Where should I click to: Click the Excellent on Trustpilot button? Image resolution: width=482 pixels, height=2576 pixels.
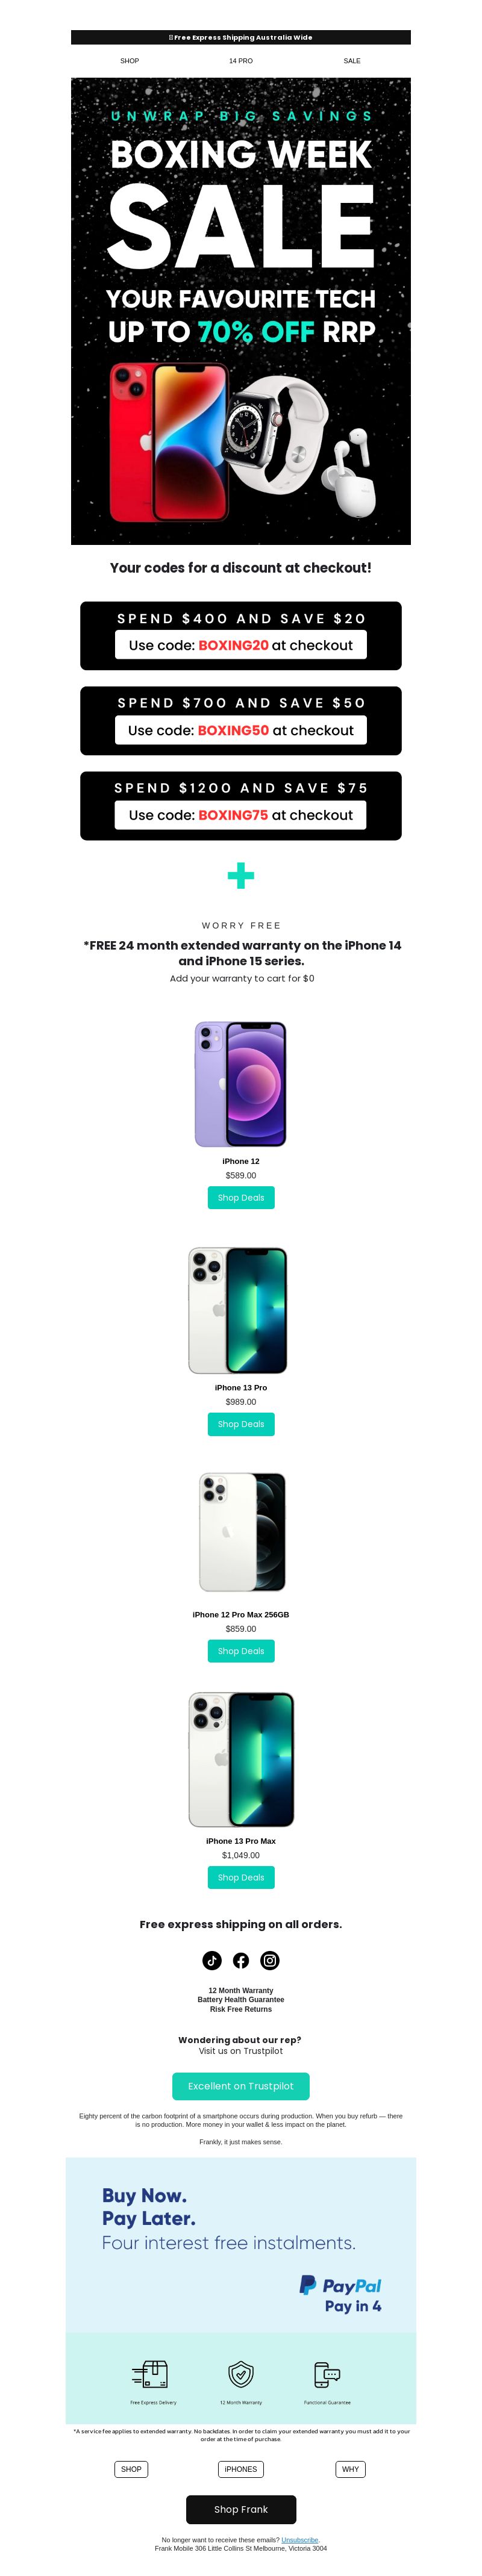(x=241, y=2085)
